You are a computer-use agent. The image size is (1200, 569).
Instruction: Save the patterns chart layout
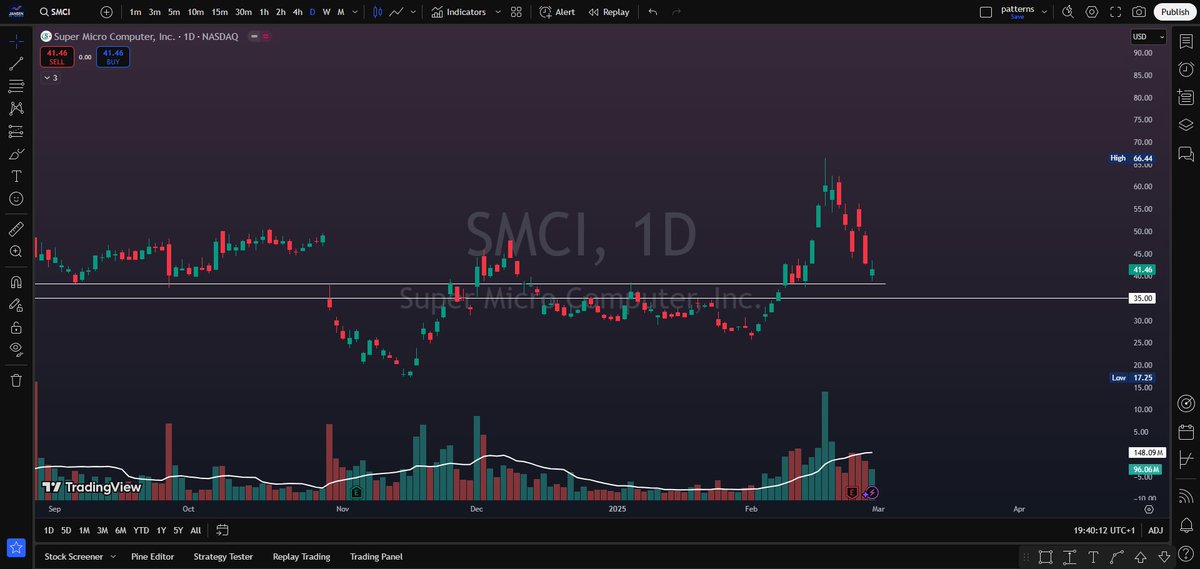click(x=1017, y=16)
